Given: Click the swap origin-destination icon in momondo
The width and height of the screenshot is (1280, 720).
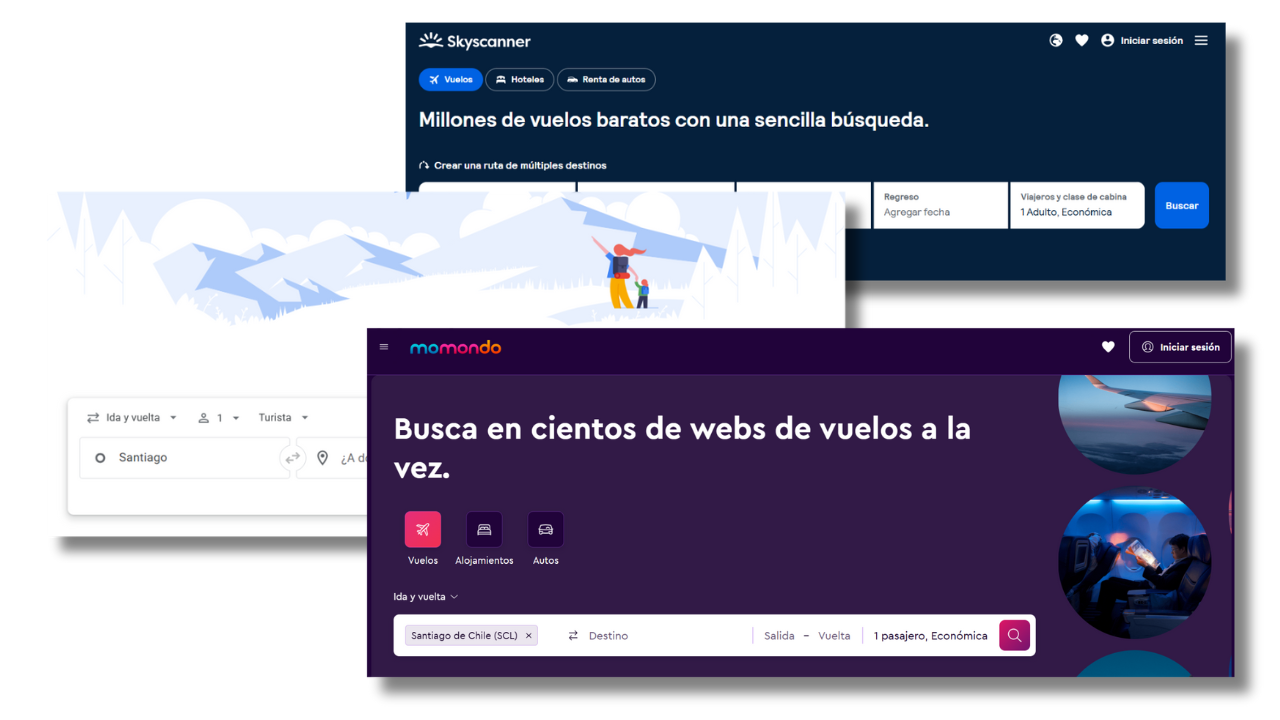Looking at the screenshot, I should (573, 636).
